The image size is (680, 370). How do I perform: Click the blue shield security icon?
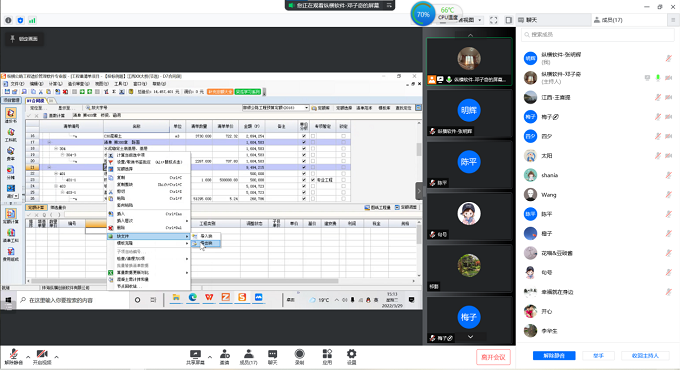(20, 20)
